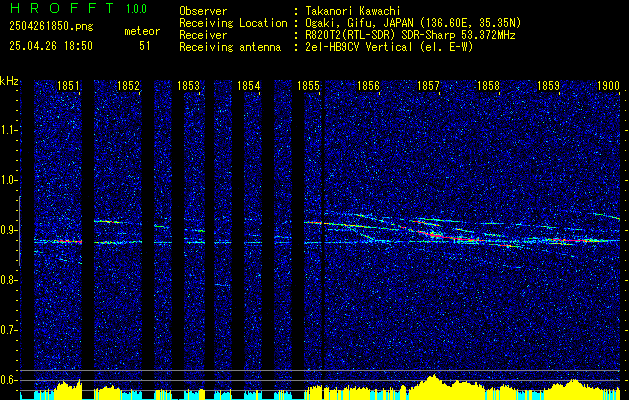The width and height of the screenshot is (629, 400).
Task: Click the 1851 time marker
Action: (x=68, y=86)
